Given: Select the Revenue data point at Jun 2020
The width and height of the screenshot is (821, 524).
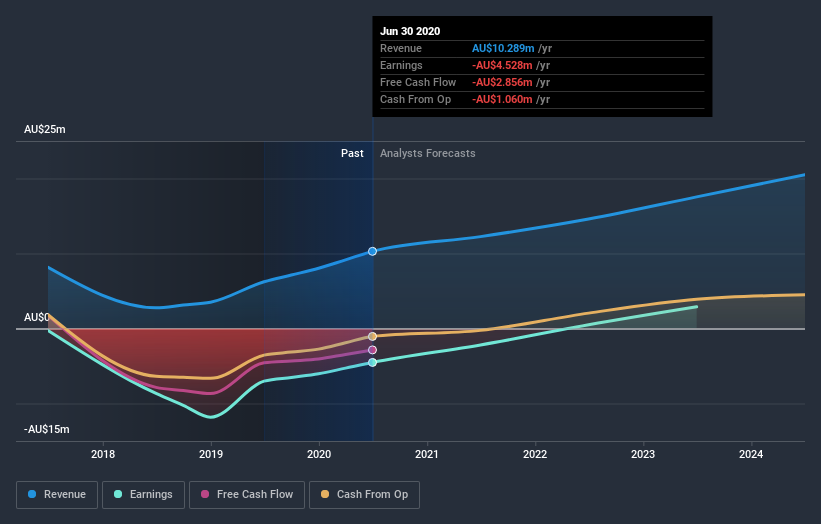Looking at the screenshot, I should point(372,251).
